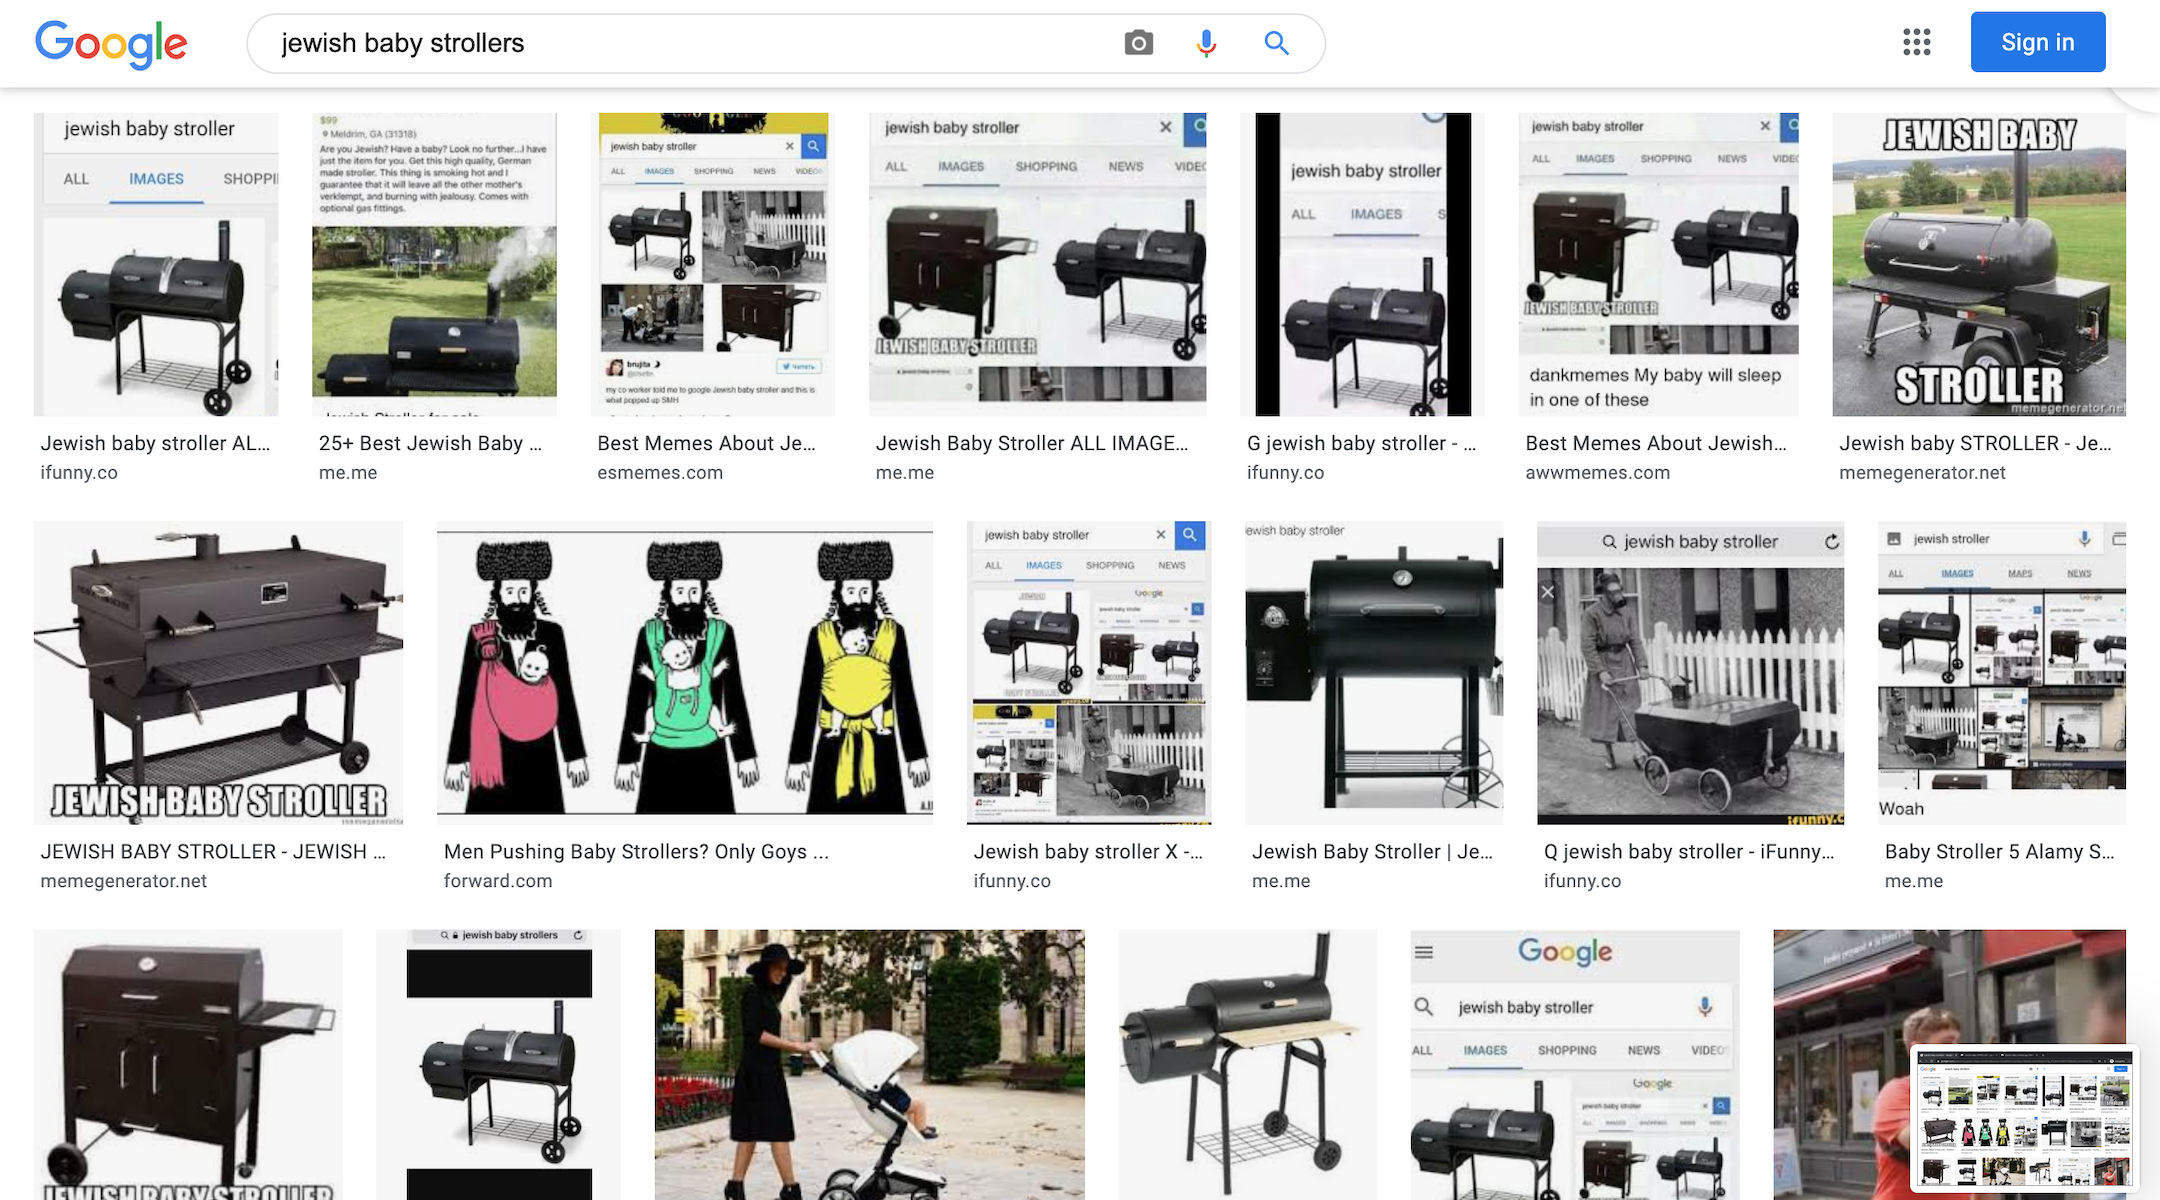Start voice search with microphone icon
Screen dimensions: 2160x1200
click(x=1206, y=43)
